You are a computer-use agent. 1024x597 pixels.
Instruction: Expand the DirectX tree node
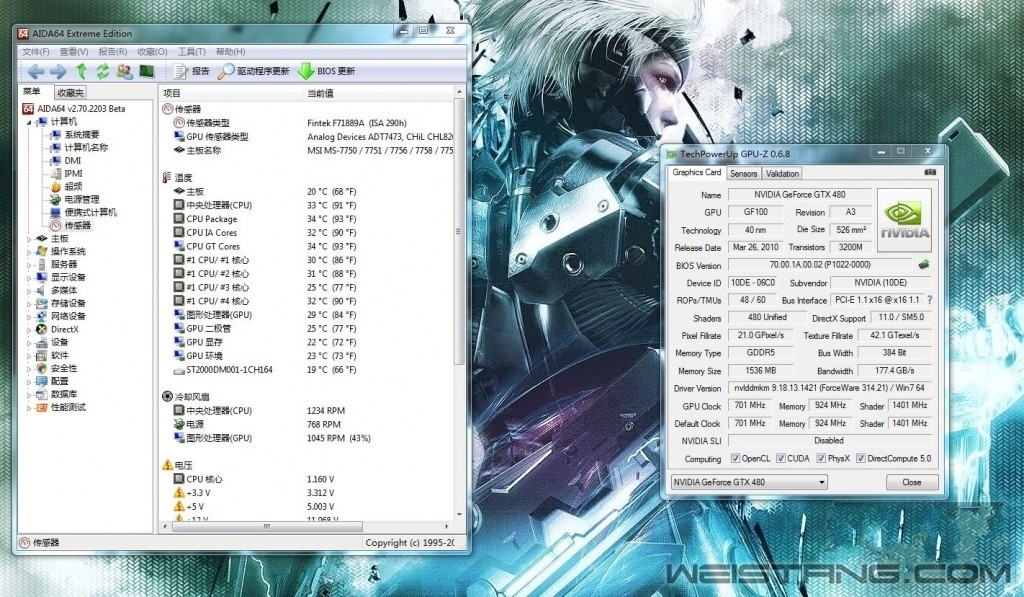coord(29,329)
